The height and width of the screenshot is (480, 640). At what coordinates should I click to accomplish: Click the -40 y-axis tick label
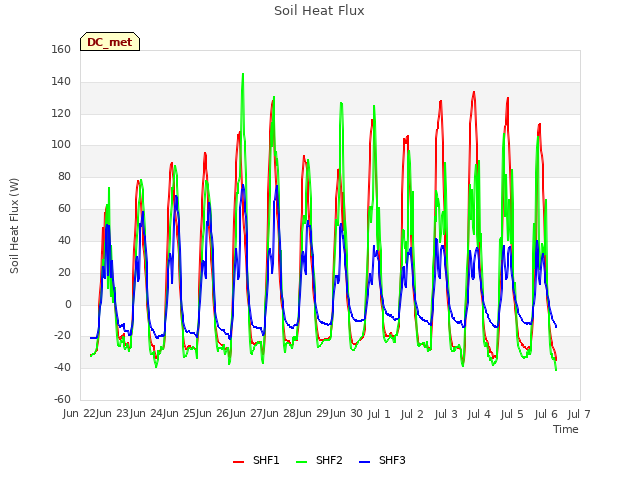click(x=62, y=367)
